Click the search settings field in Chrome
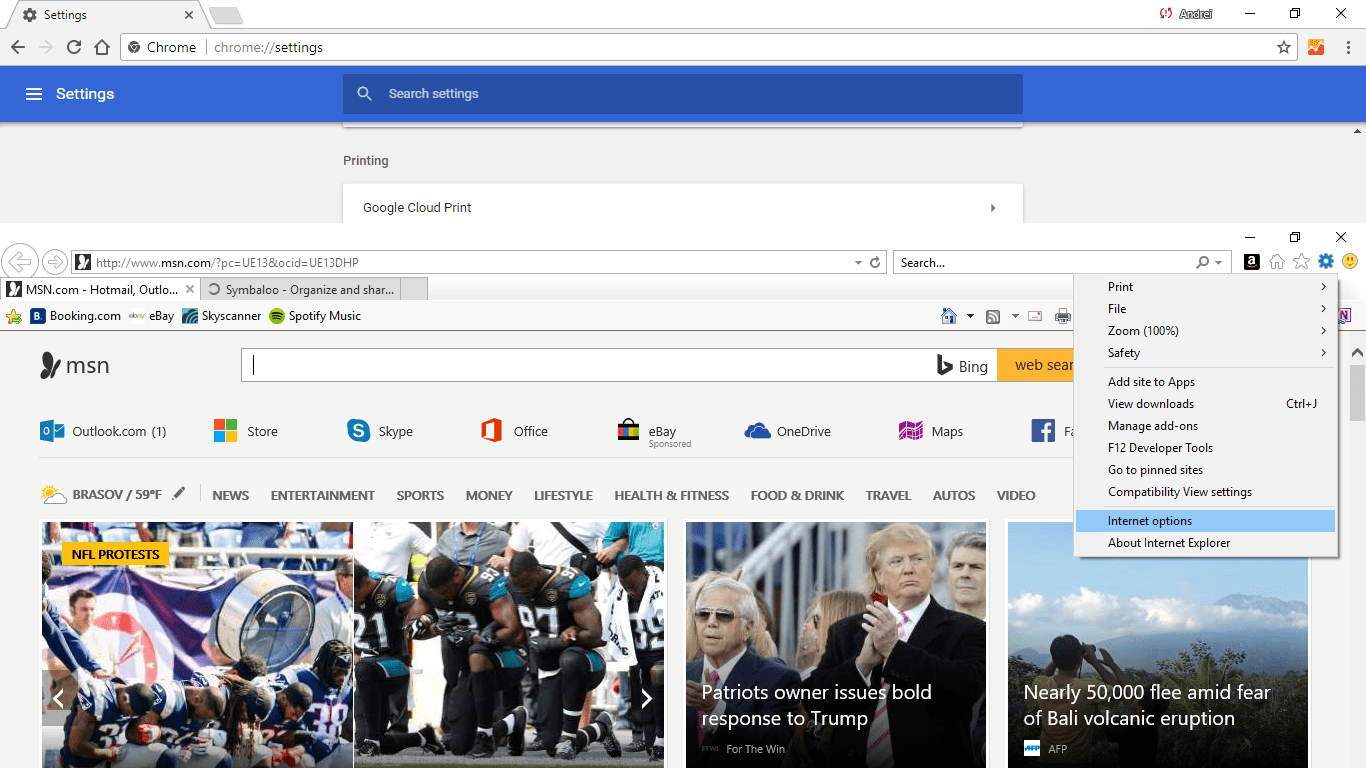This screenshot has height=768, width=1366. tap(683, 94)
